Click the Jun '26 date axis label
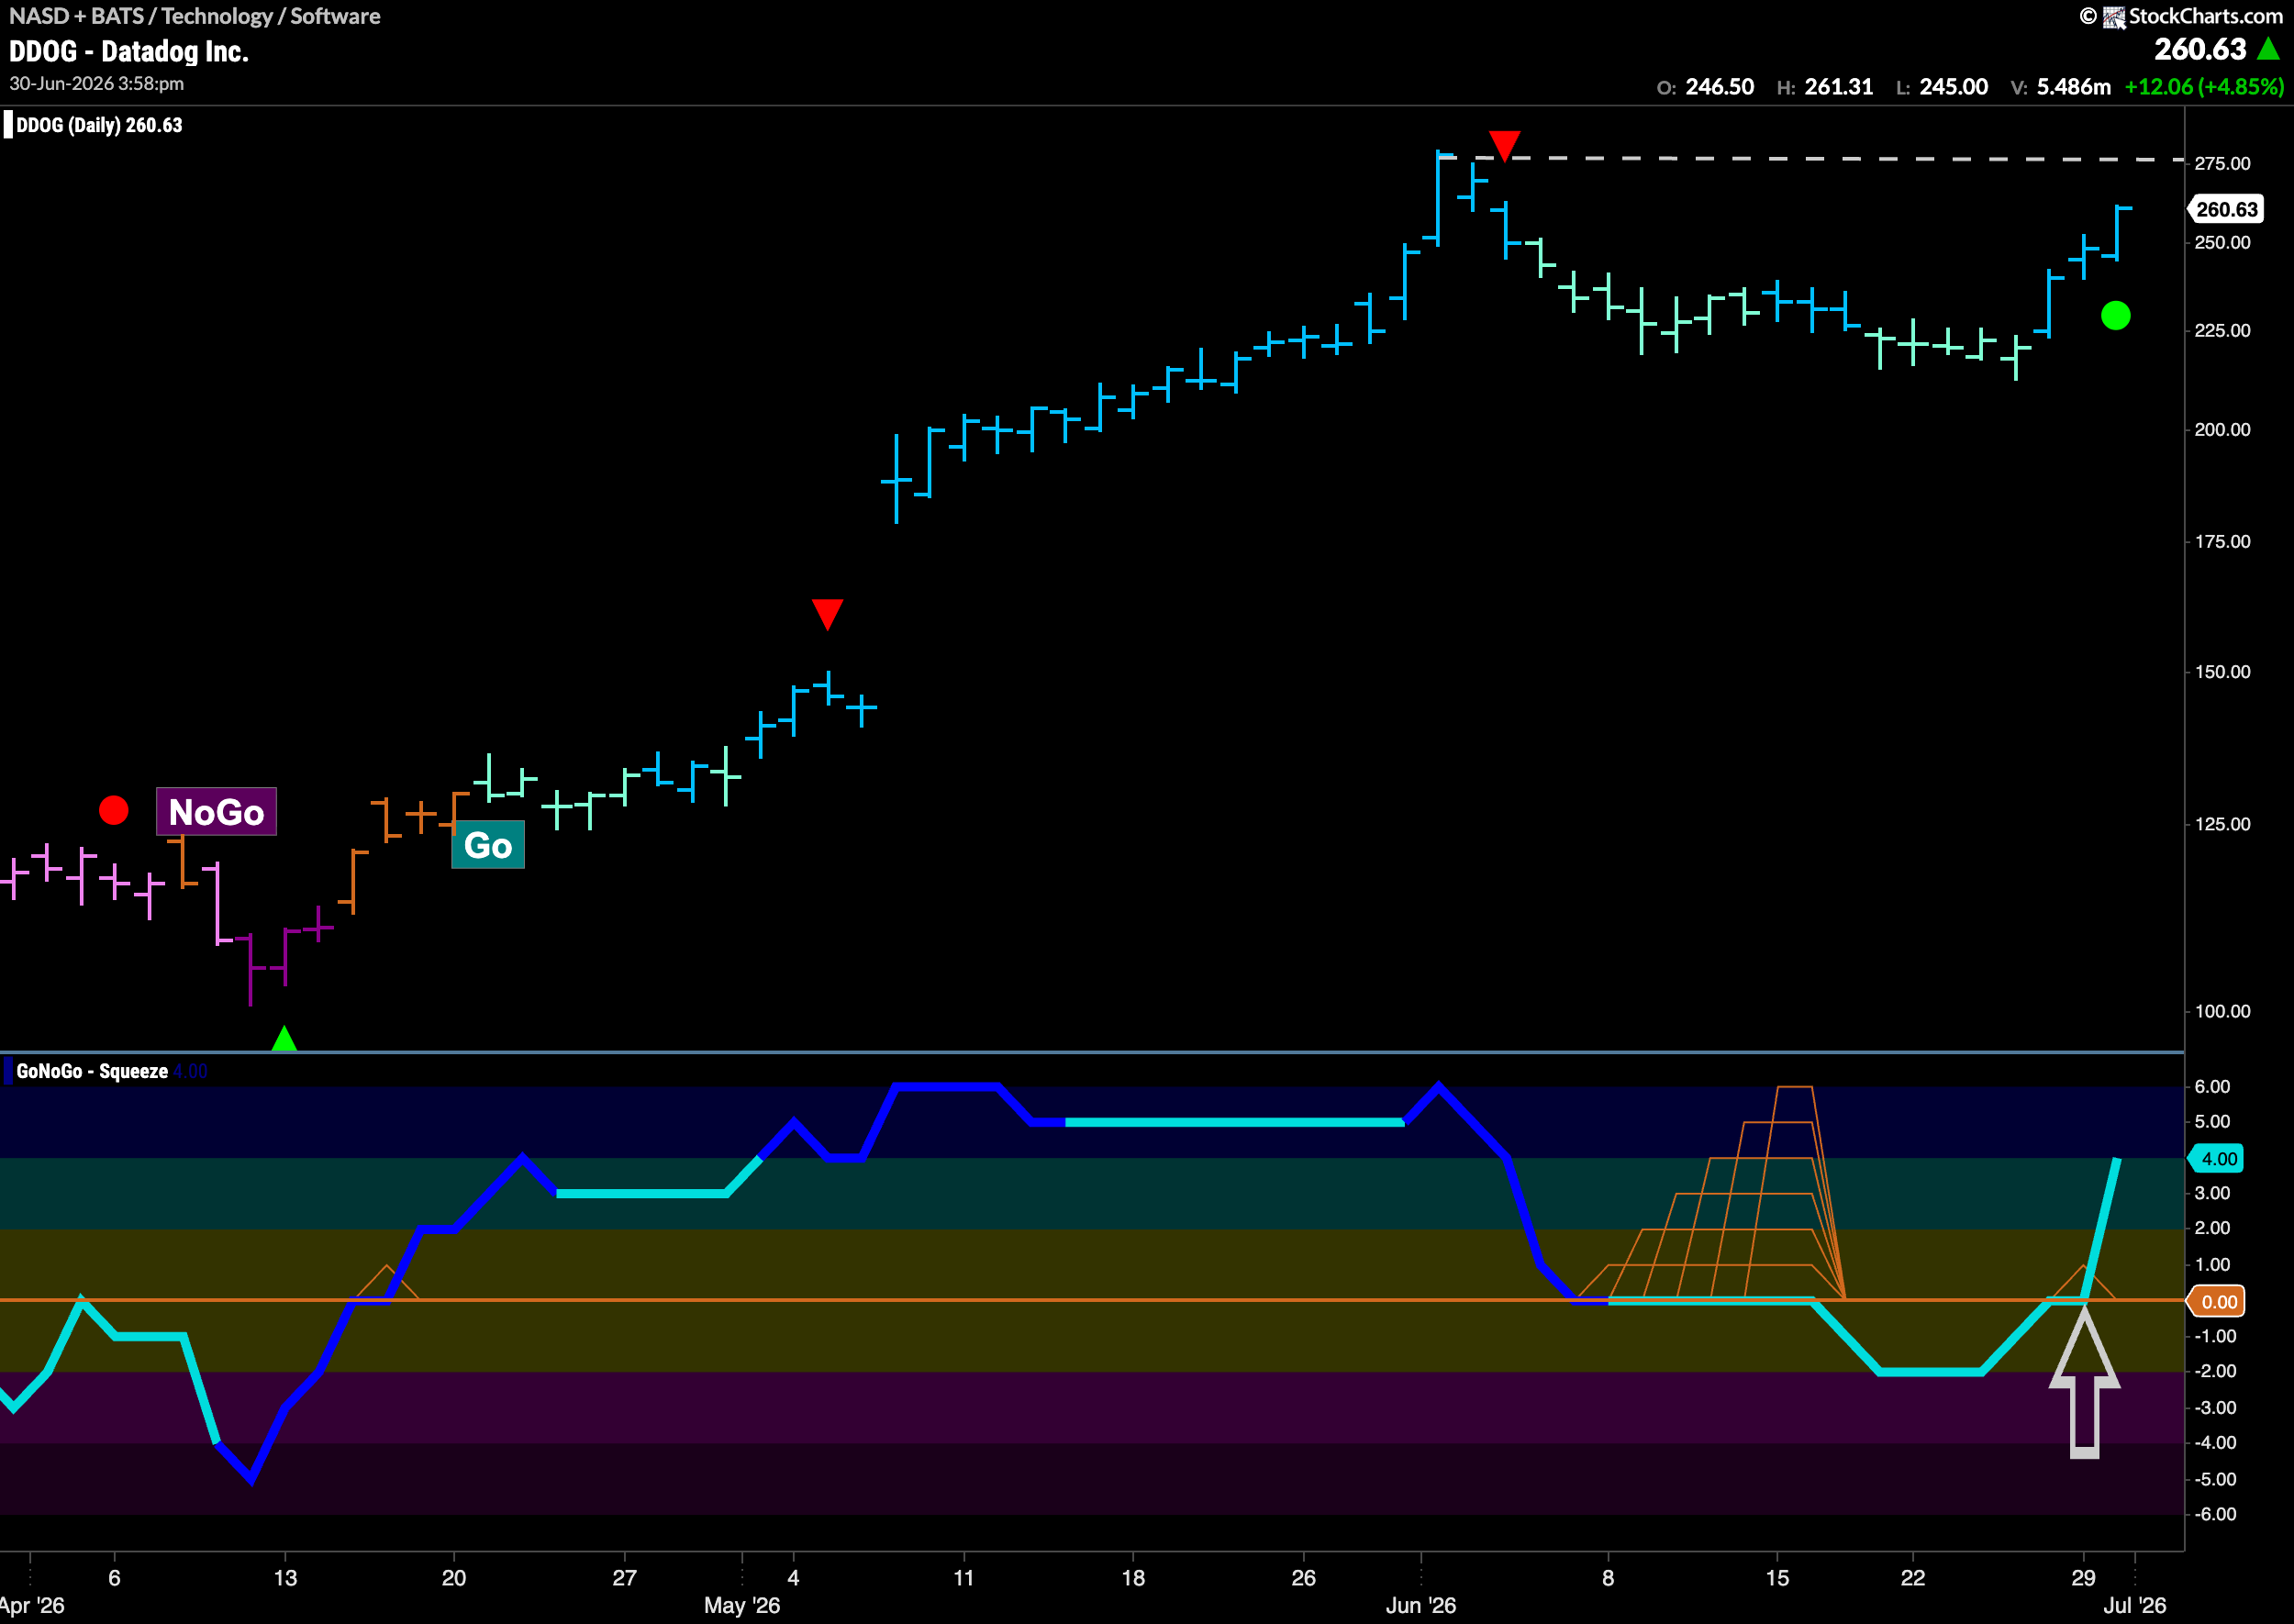 pos(1420,1605)
